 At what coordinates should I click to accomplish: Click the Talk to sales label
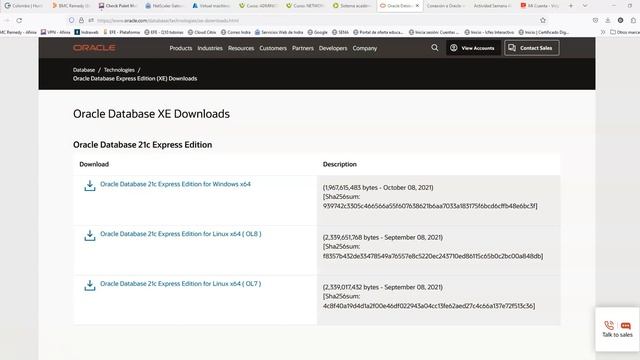617,335
